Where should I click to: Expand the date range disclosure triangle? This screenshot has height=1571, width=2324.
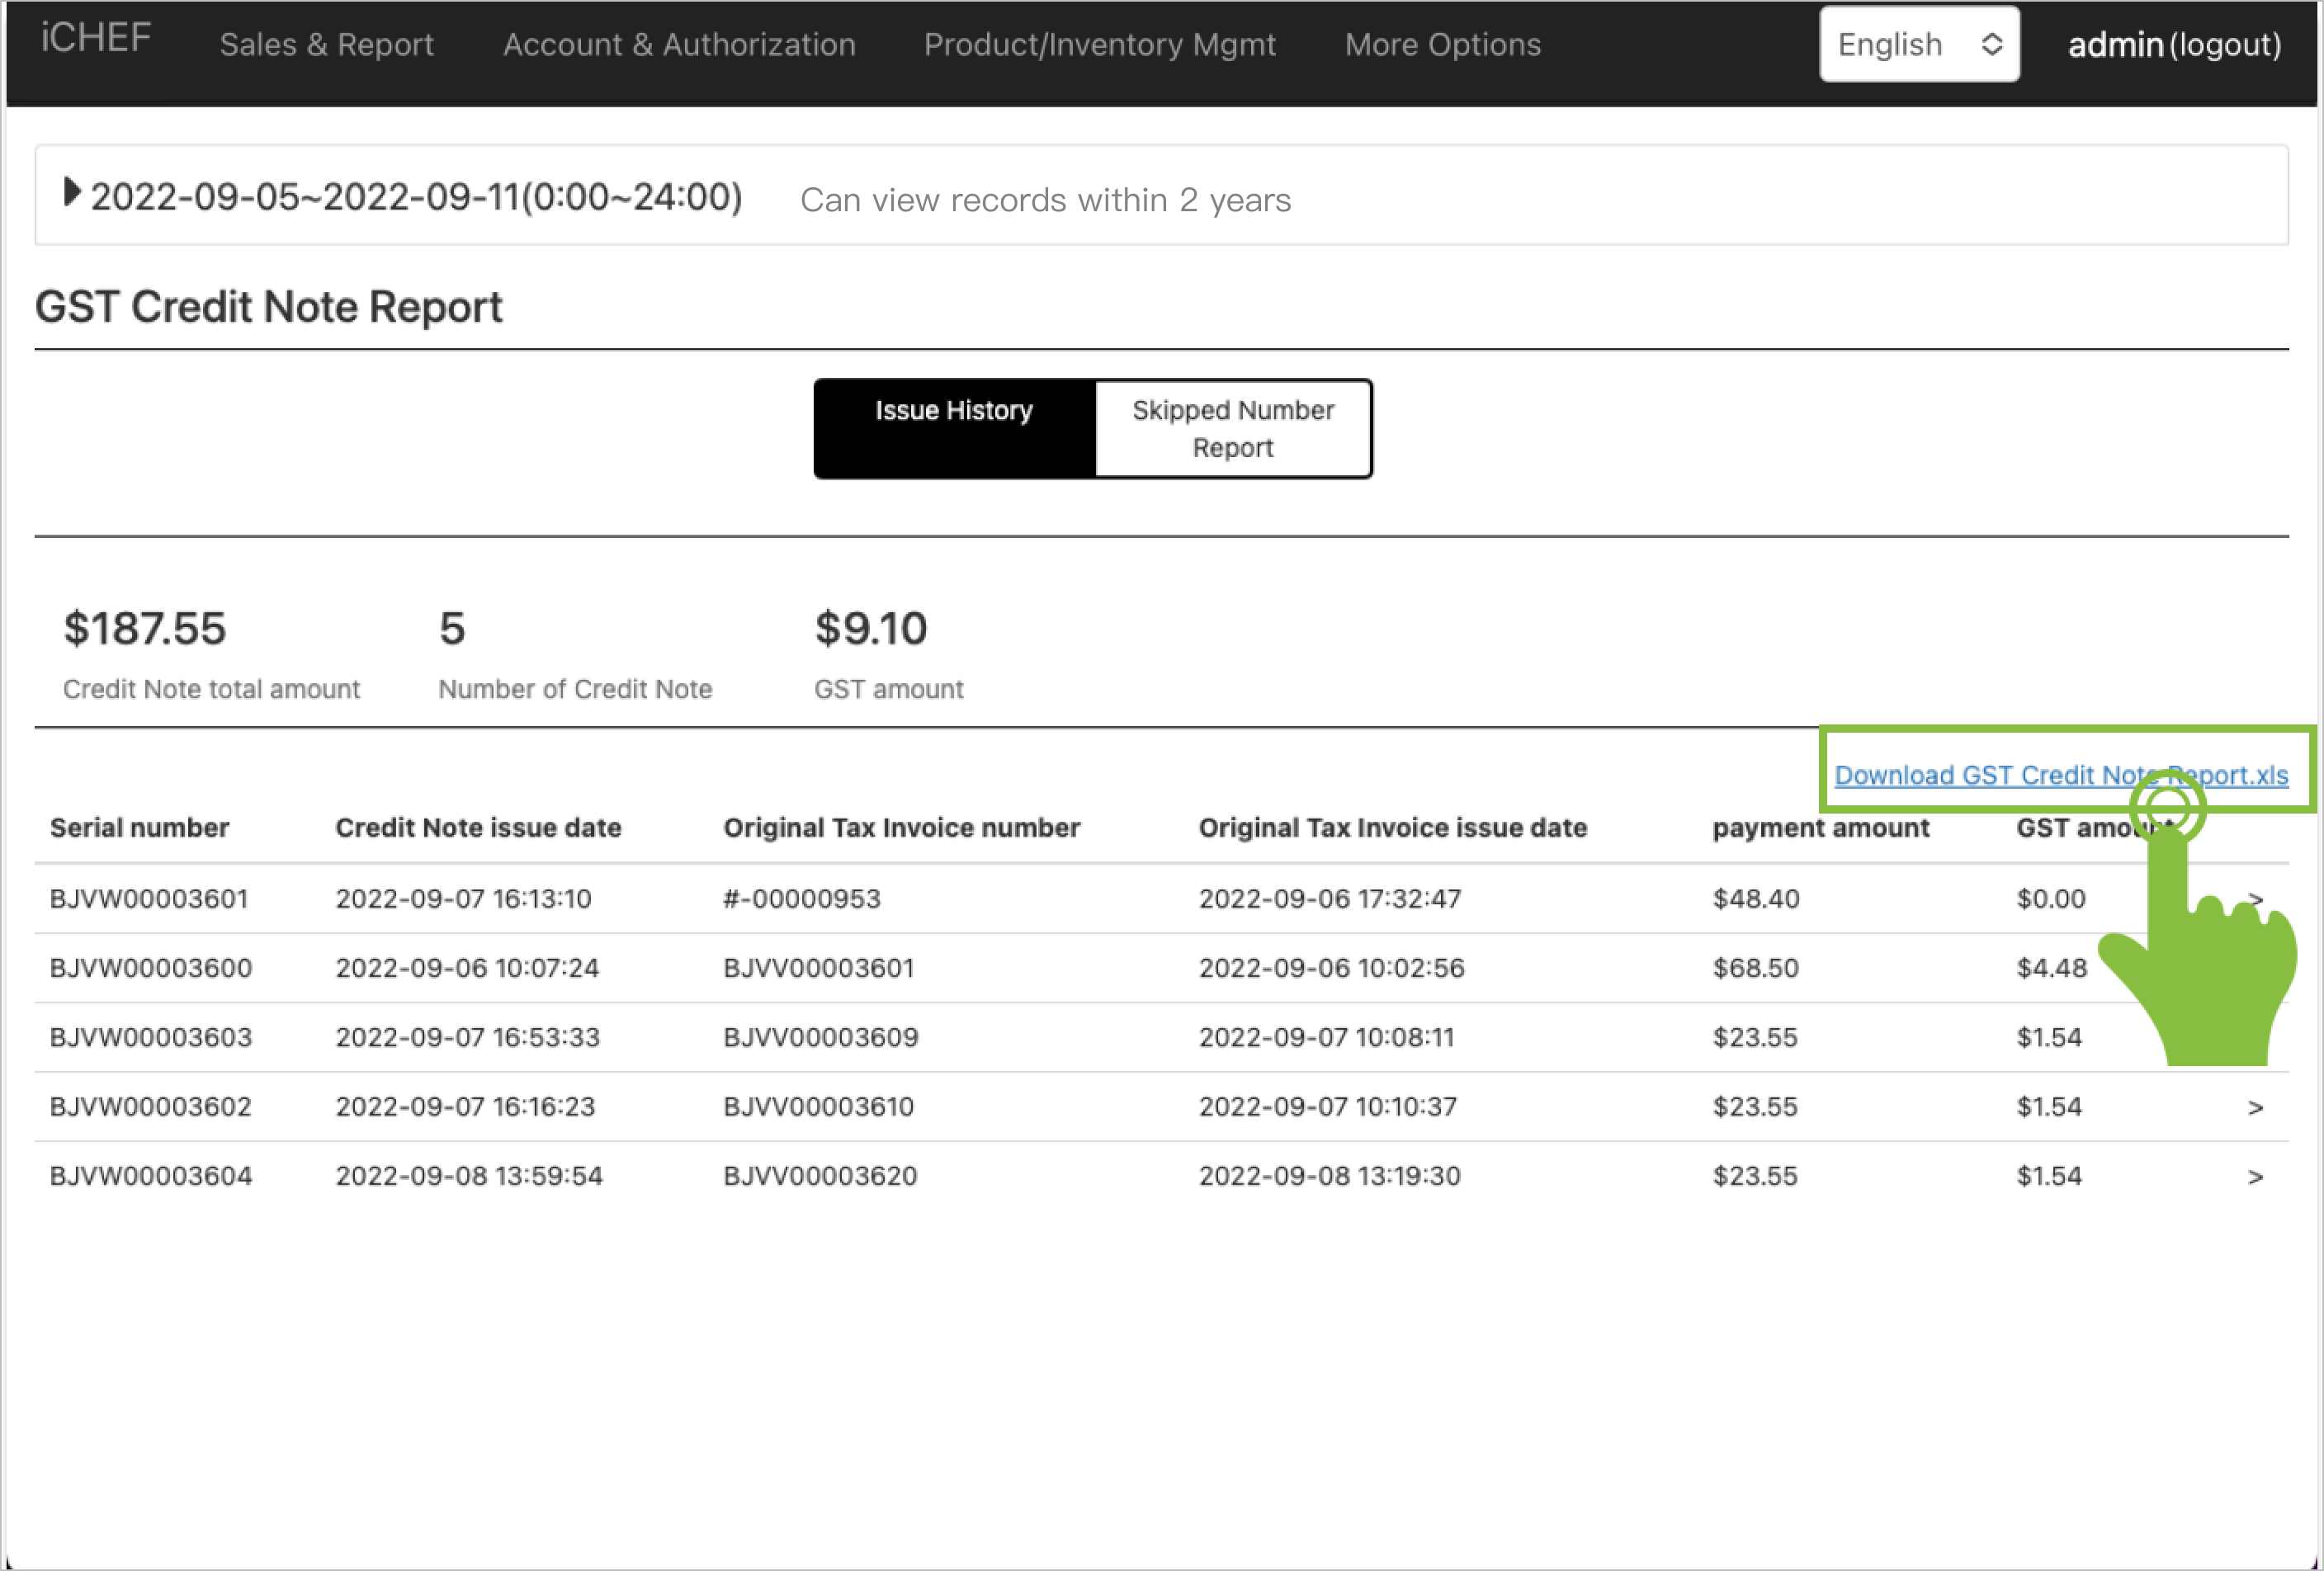(71, 192)
